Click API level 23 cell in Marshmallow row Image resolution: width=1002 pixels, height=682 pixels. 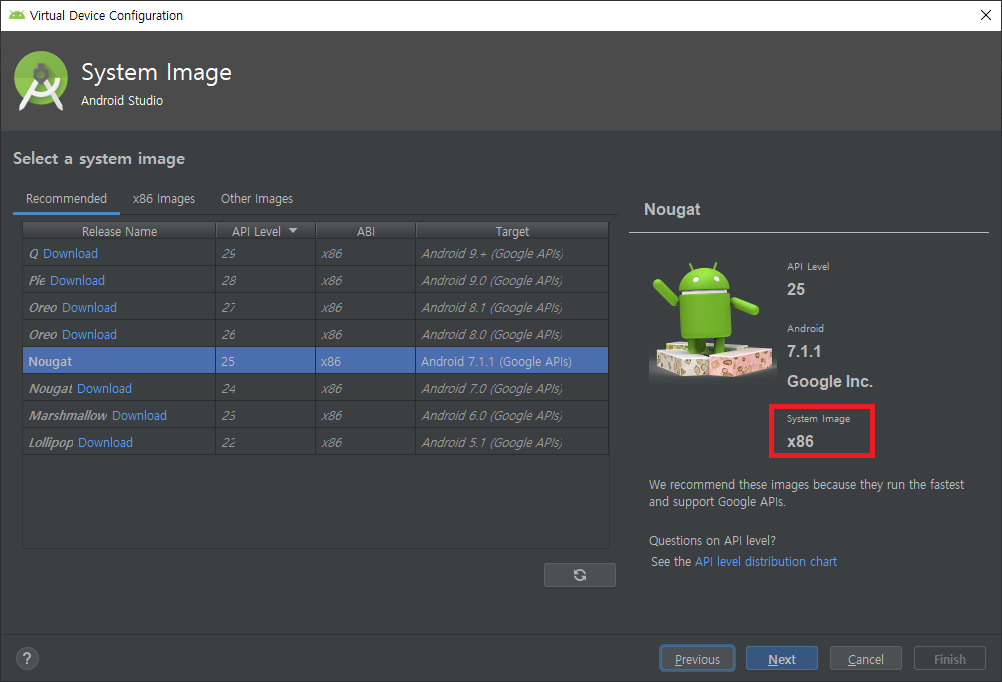coord(265,415)
